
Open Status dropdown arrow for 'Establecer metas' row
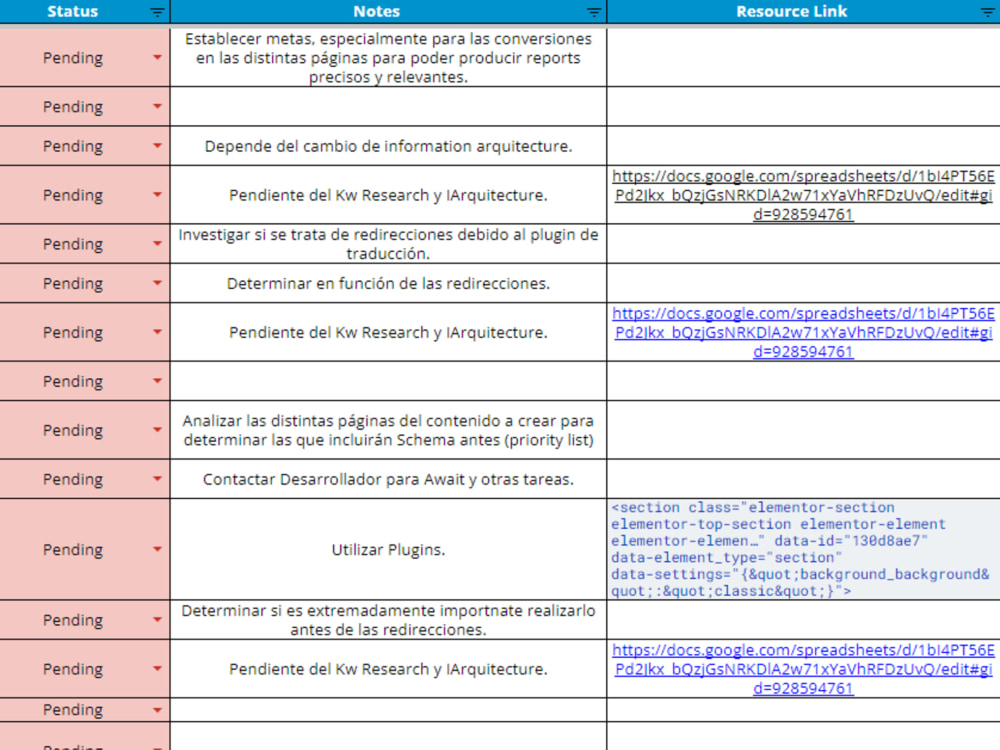click(157, 57)
